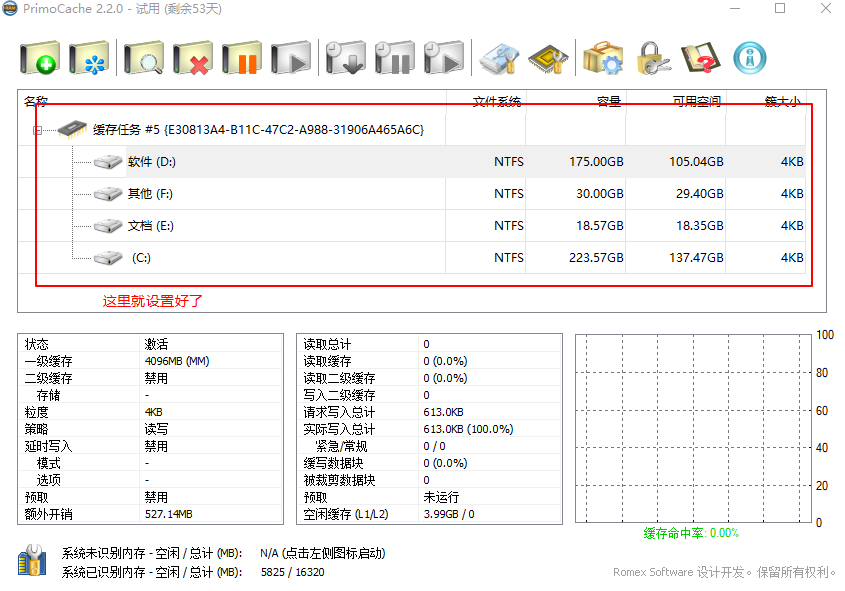Viewport: 845px width, 591px height.
Task: Click the drive icon next to 文档 (E:)
Action: (x=108, y=226)
